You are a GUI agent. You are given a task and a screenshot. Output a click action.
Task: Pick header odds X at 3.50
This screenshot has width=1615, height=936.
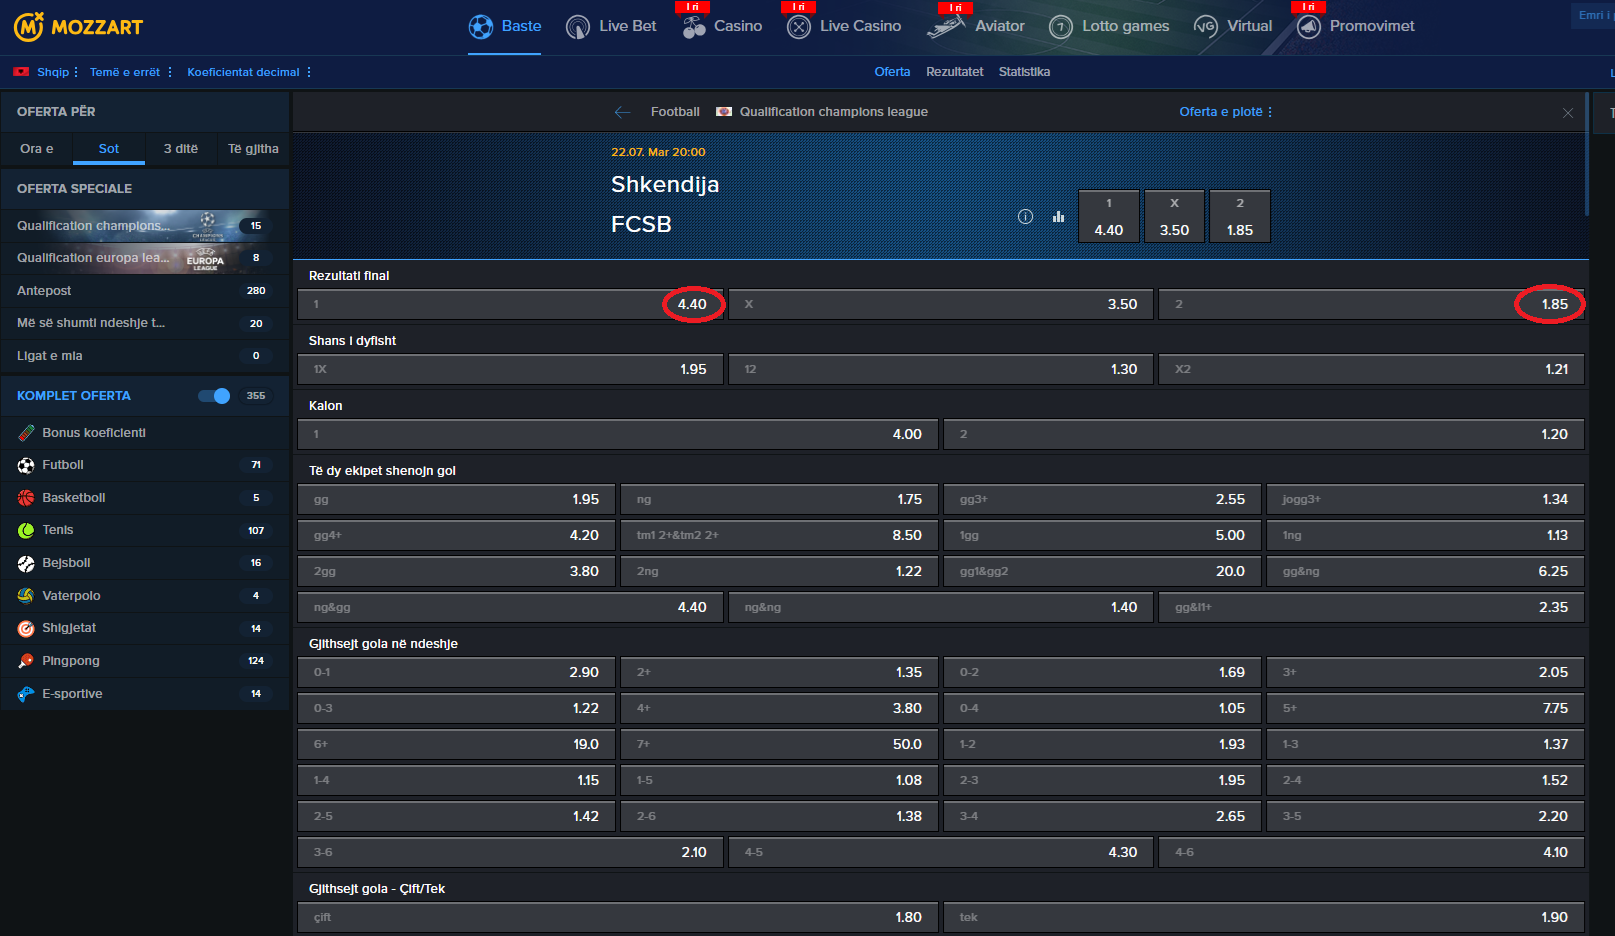click(1174, 216)
